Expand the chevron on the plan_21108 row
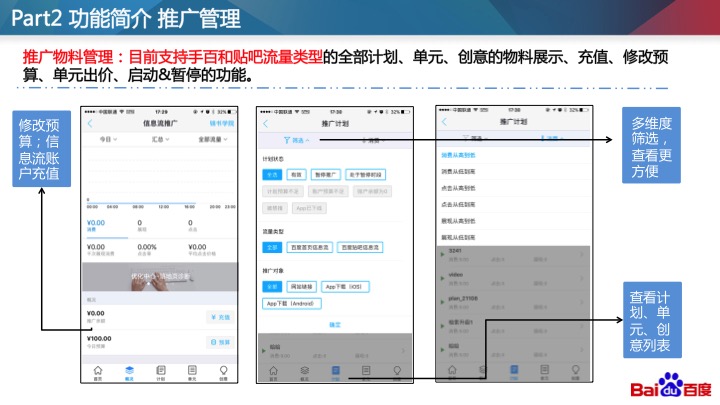This screenshot has height=405, width=720. 582,302
